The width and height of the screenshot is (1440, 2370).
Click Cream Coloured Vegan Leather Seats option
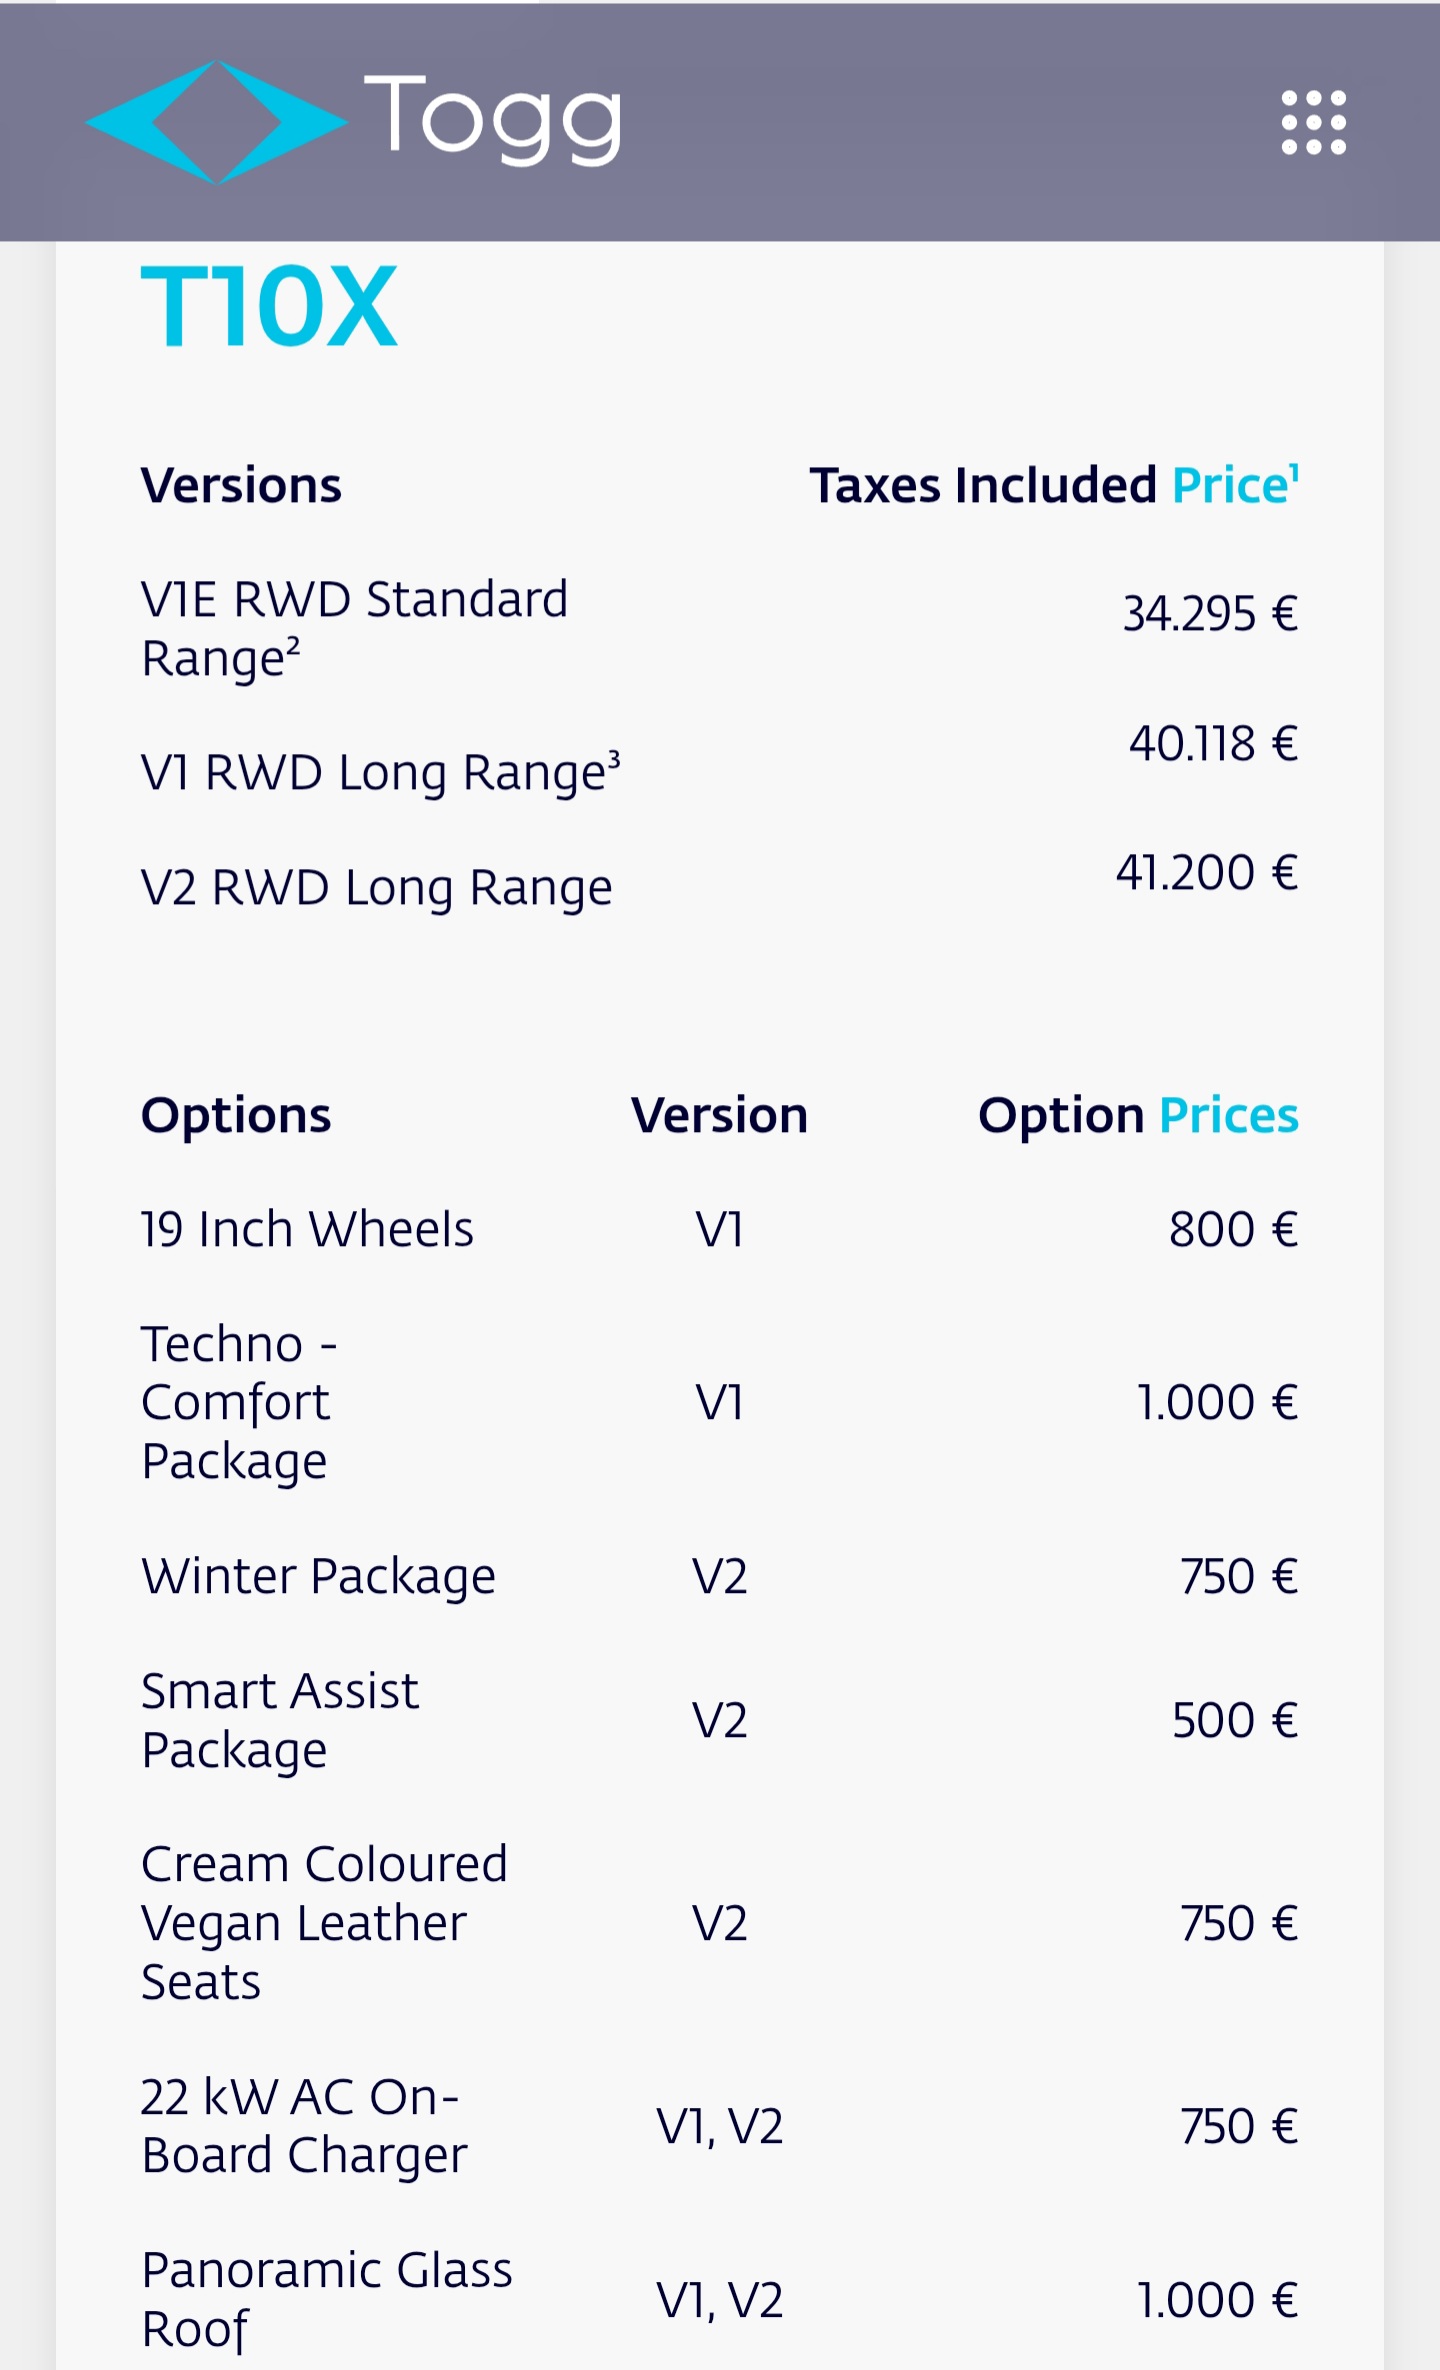coord(324,1923)
